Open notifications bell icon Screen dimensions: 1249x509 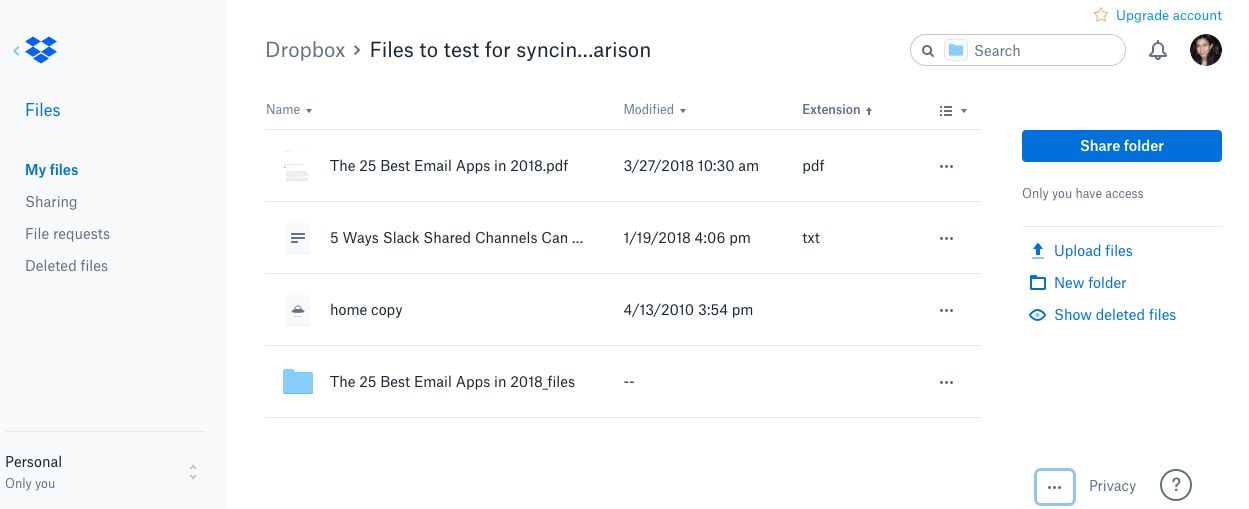pyautogui.click(x=1158, y=51)
